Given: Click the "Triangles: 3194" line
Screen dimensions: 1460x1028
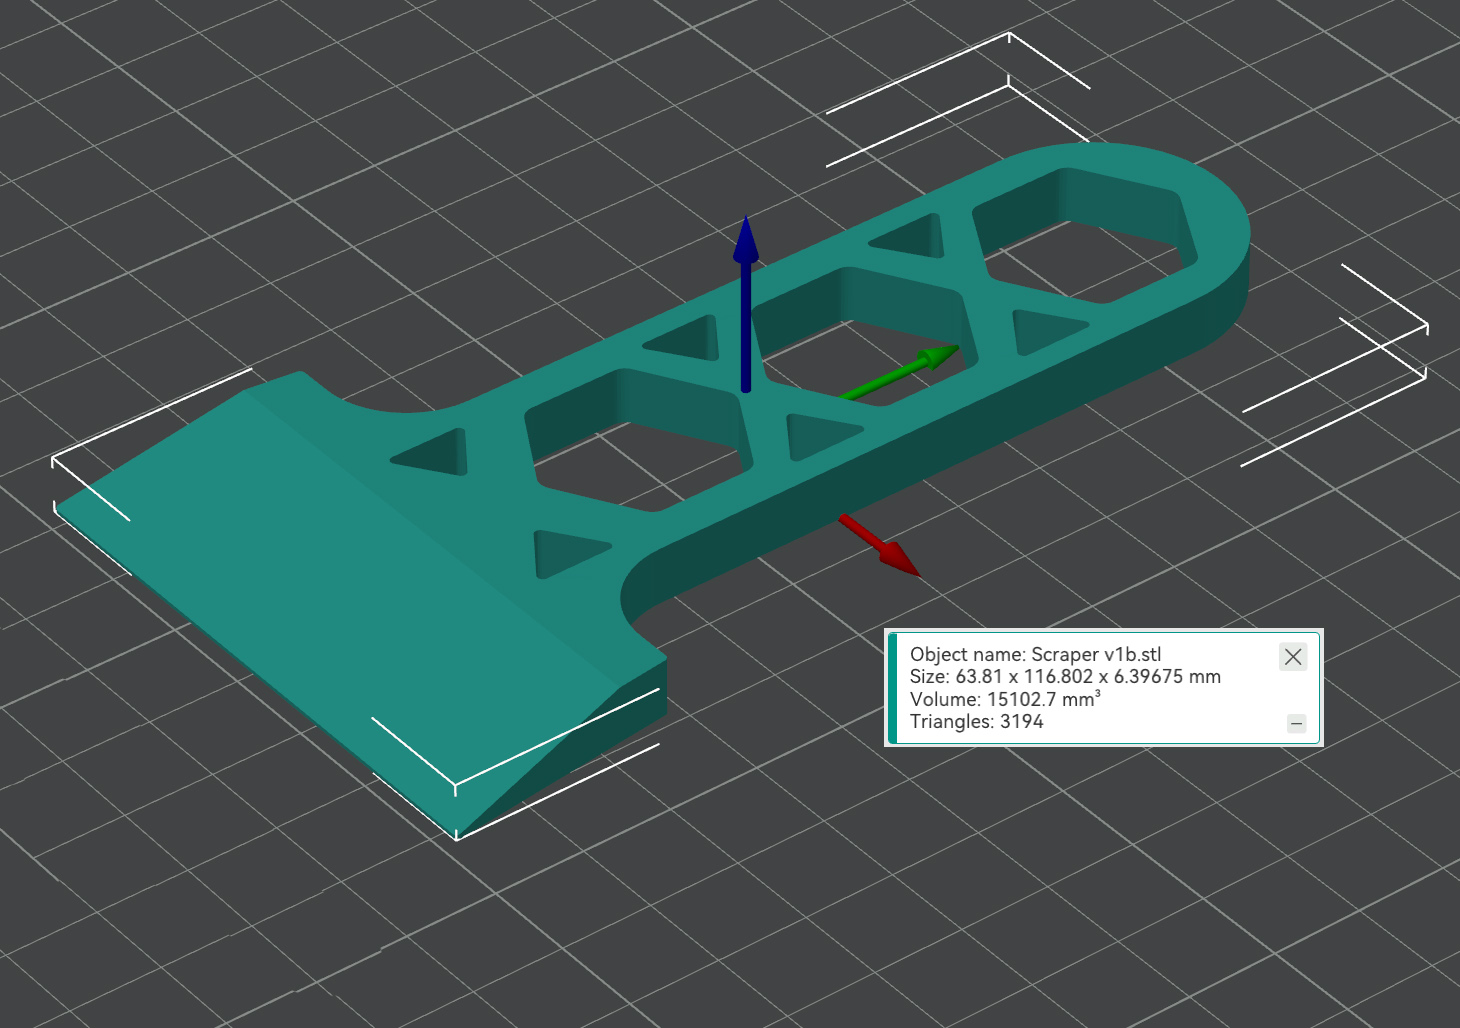Looking at the screenshot, I should coord(976,722).
